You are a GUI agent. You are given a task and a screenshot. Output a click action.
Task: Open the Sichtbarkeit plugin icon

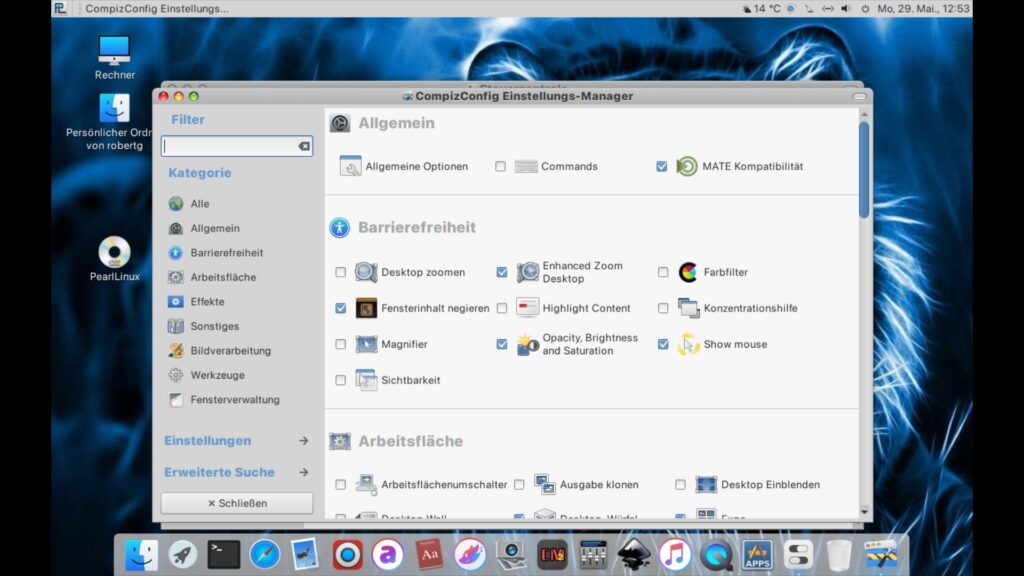coord(366,379)
